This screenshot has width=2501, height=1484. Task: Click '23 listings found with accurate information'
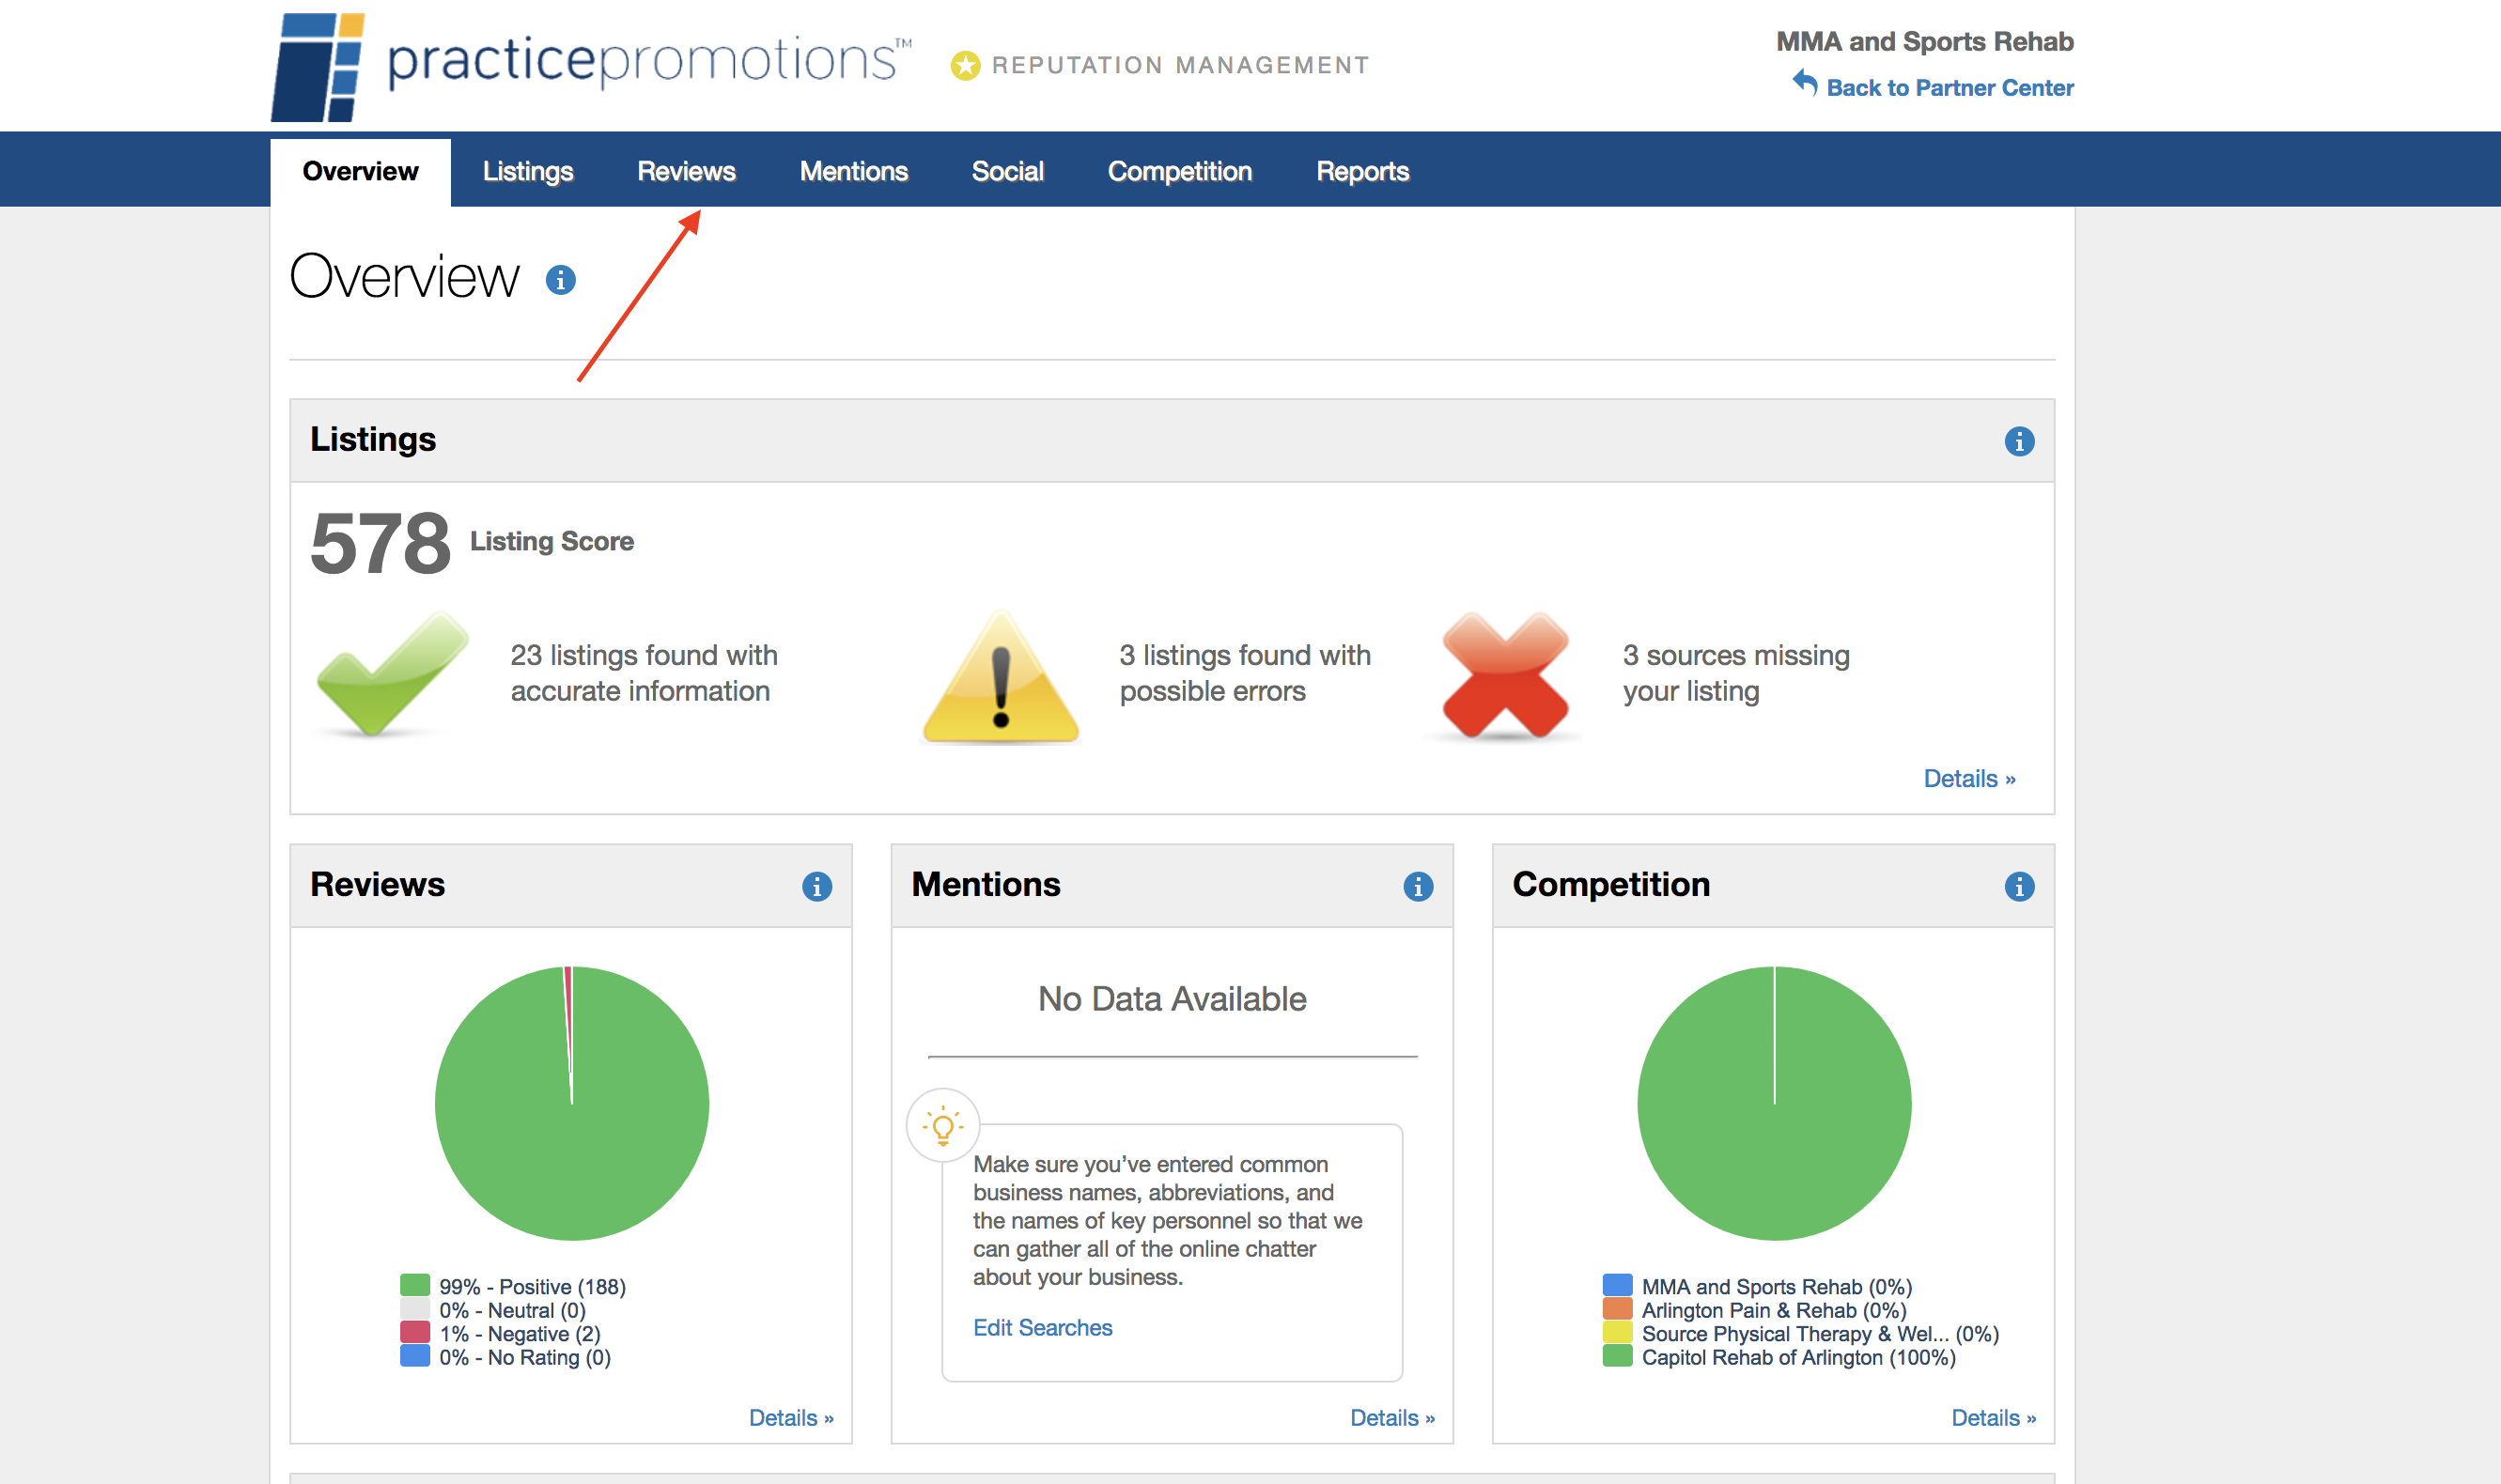coord(644,673)
